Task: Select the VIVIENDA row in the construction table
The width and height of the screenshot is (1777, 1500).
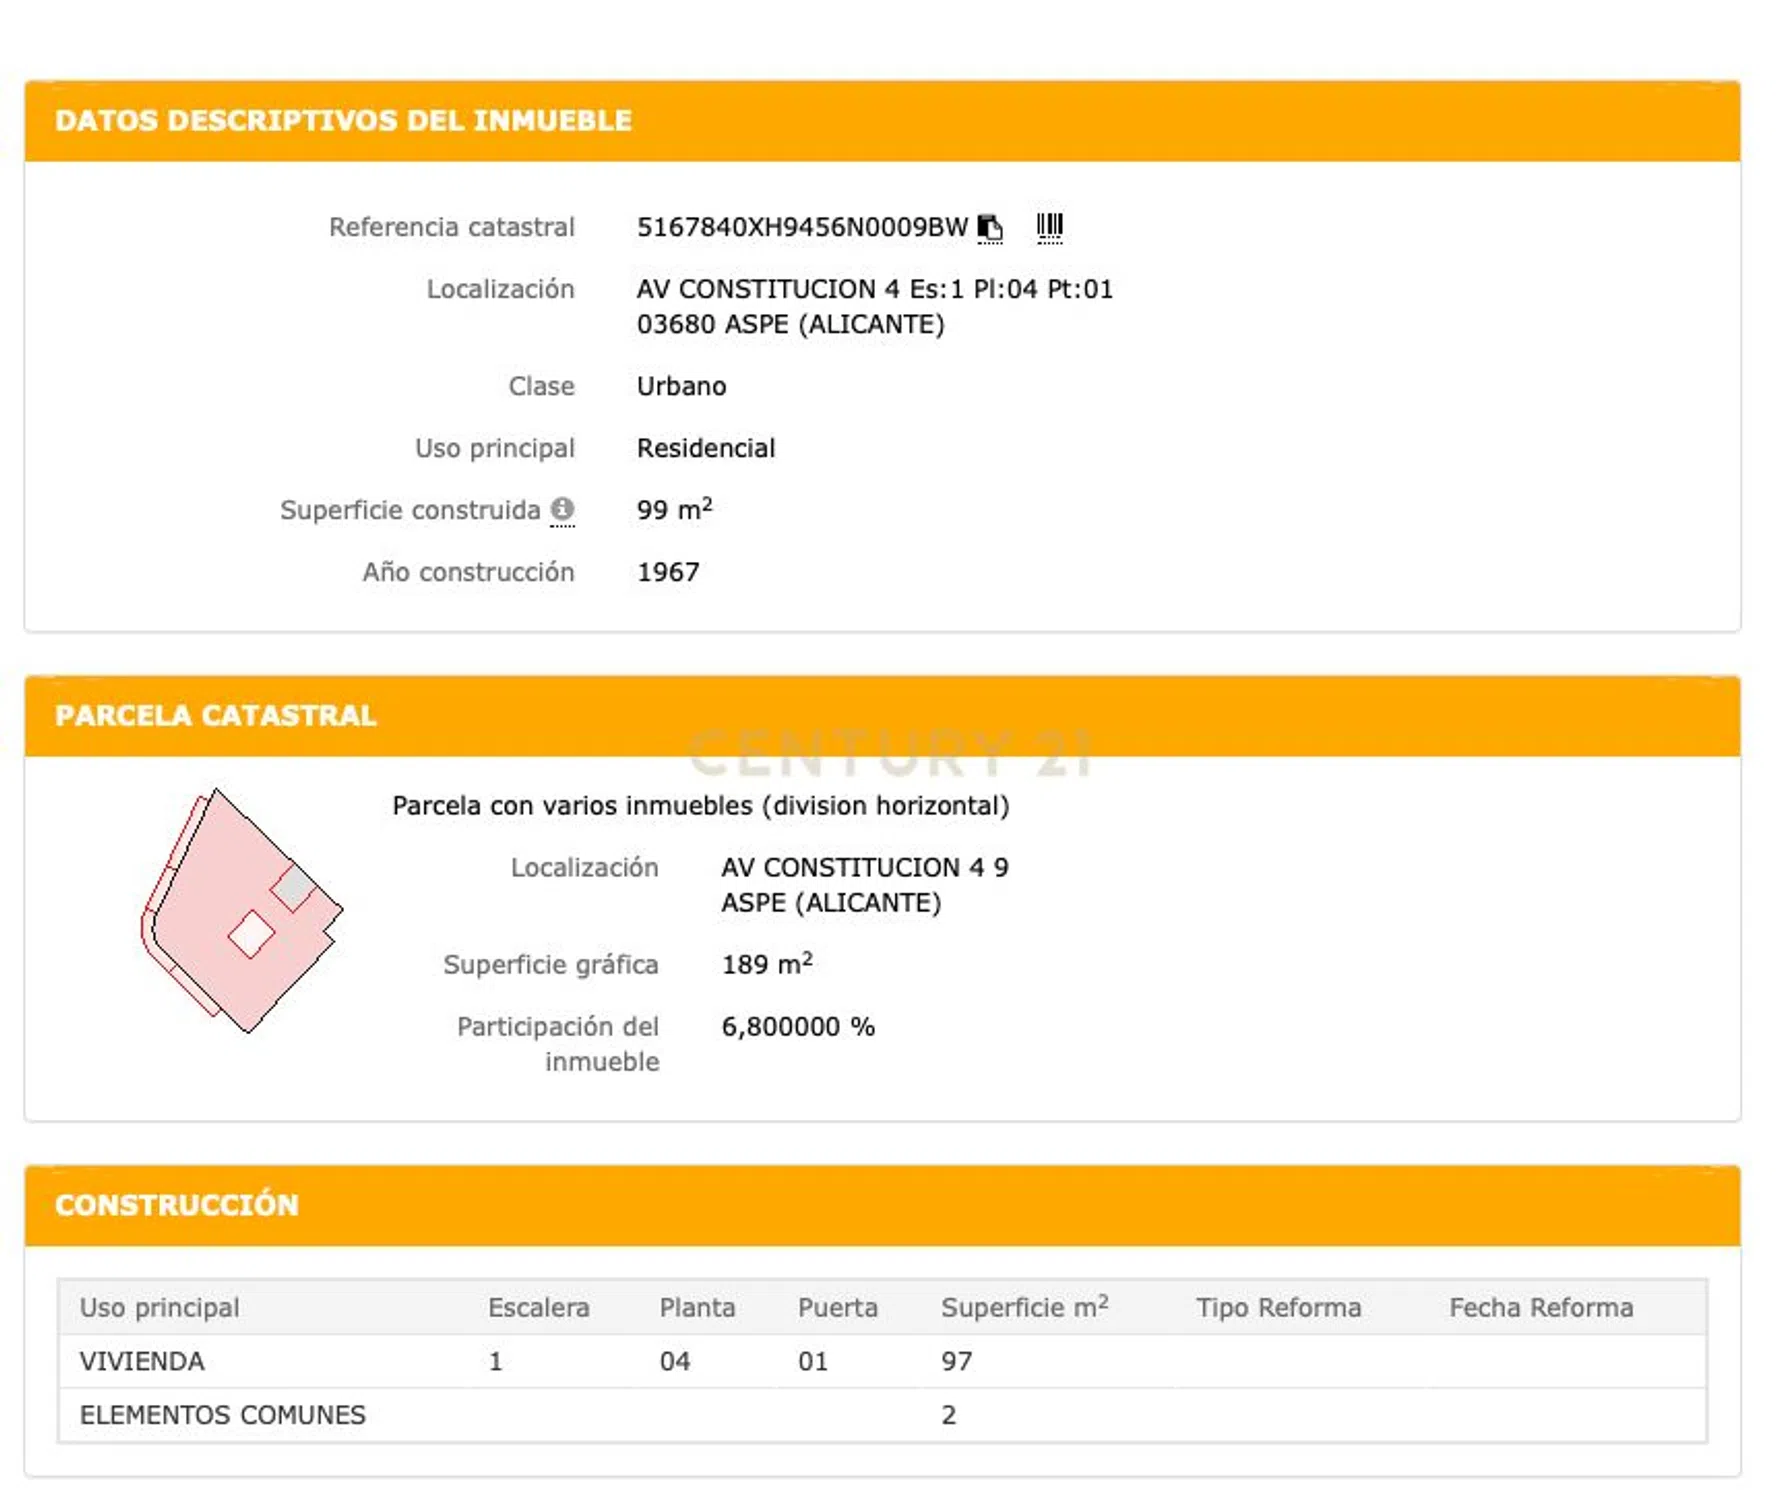Action: point(142,1362)
